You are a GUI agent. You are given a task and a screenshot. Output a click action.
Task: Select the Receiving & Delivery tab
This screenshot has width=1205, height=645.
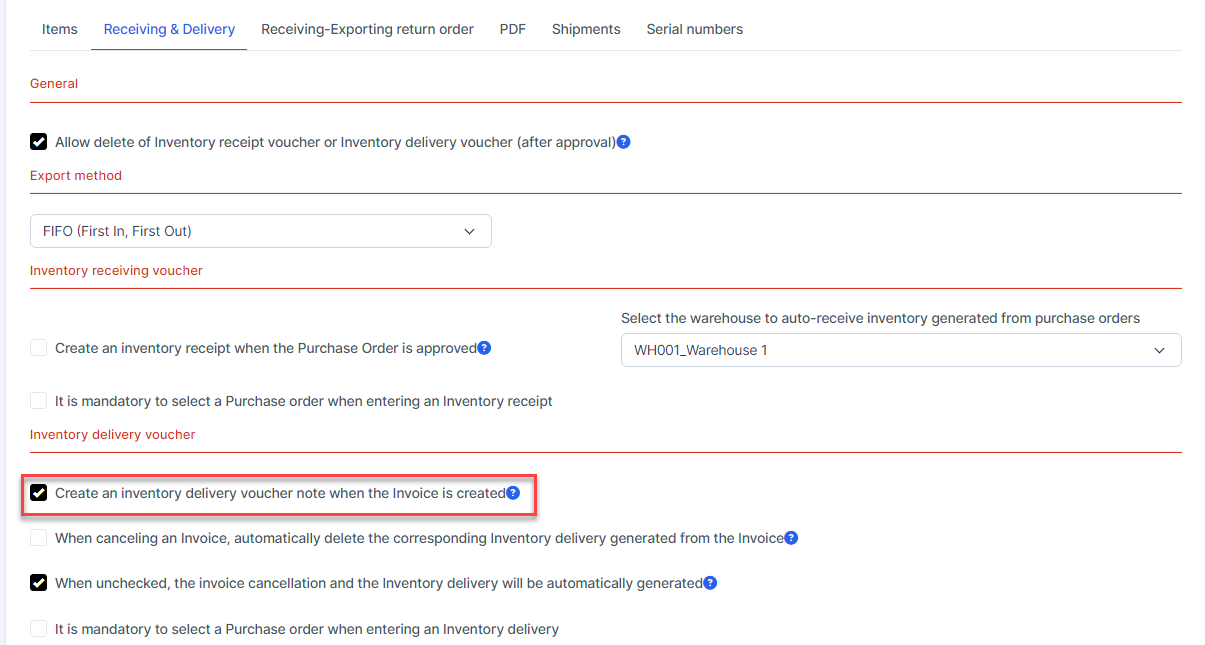(x=169, y=29)
